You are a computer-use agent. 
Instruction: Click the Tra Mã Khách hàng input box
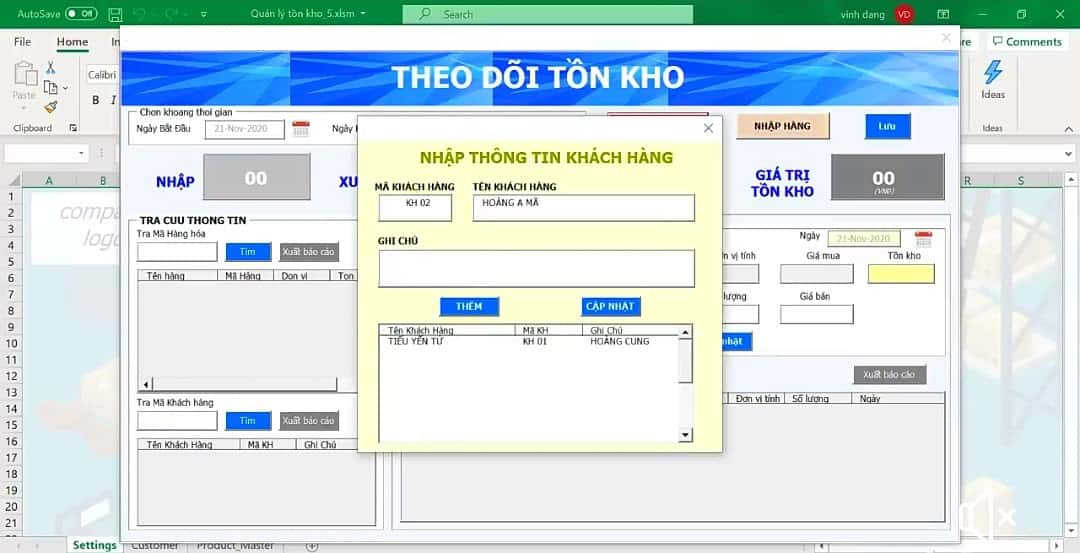(177, 421)
